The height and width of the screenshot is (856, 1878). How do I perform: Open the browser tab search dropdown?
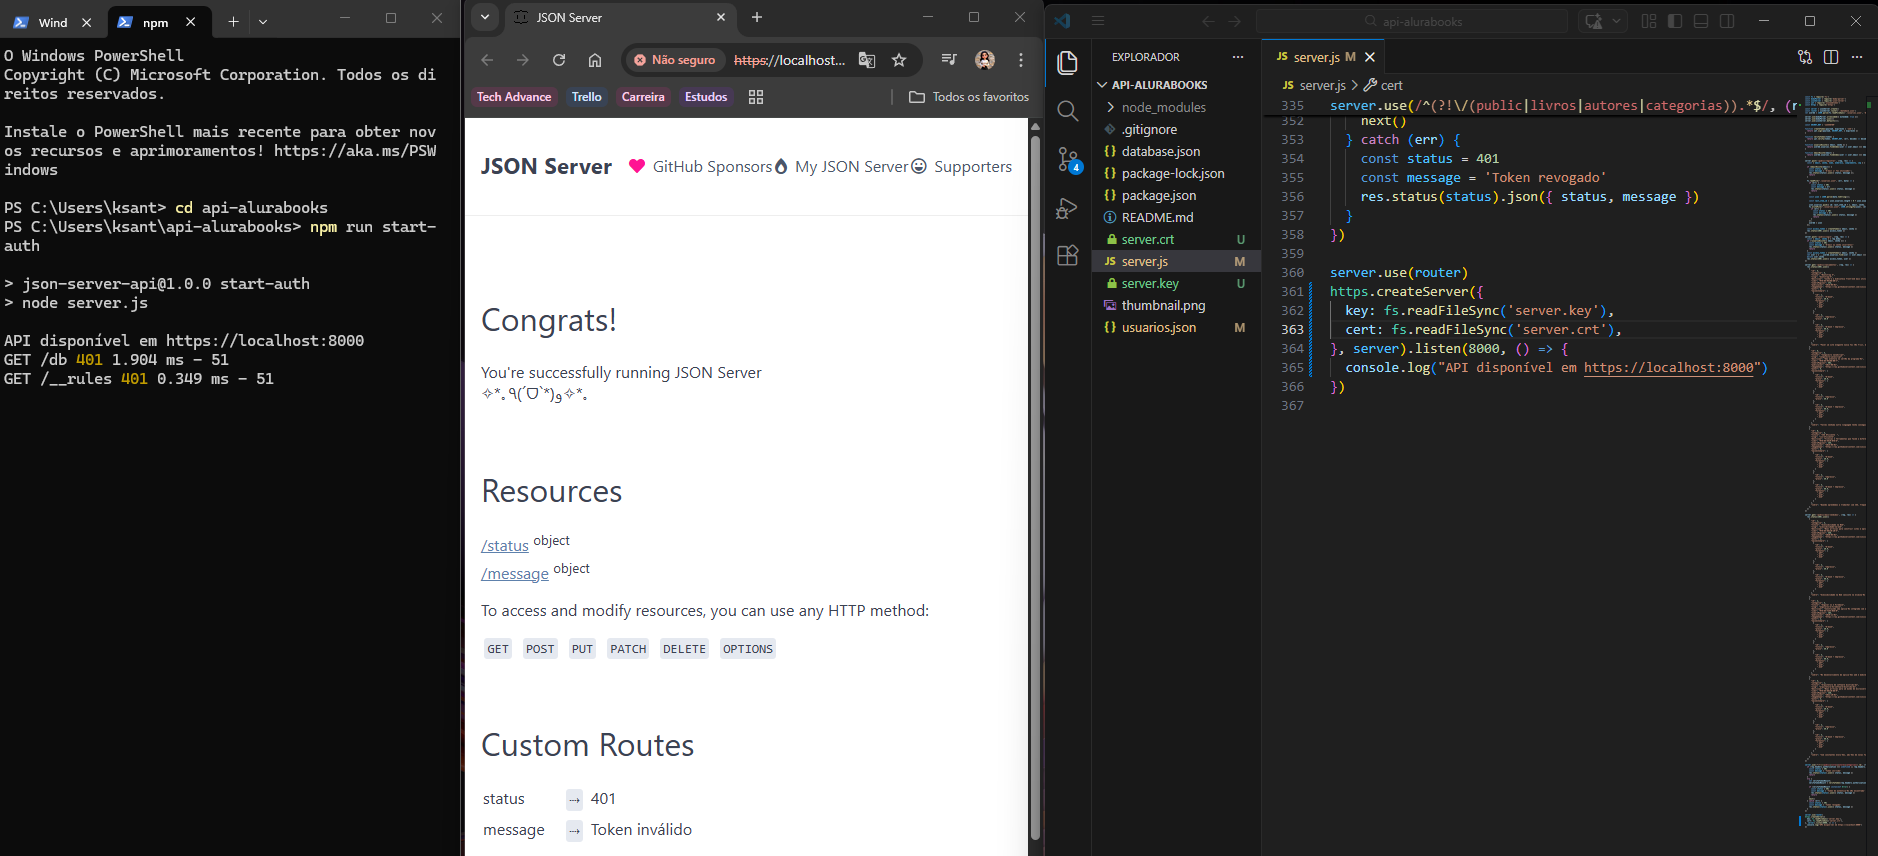coord(485,17)
